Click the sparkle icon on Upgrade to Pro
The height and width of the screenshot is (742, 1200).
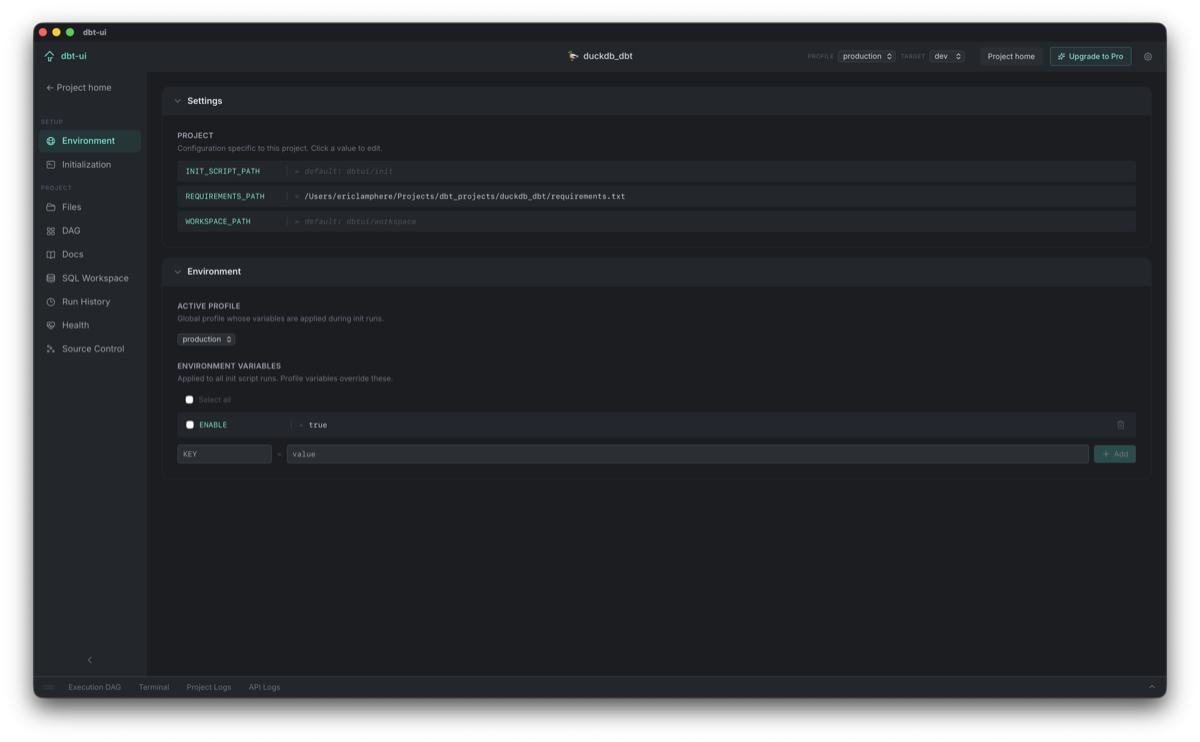pos(1061,57)
